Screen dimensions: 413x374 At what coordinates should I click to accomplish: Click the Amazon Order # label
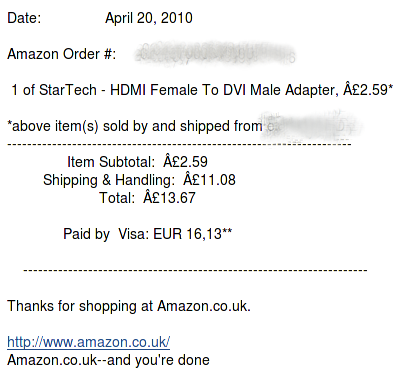(62, 54)
